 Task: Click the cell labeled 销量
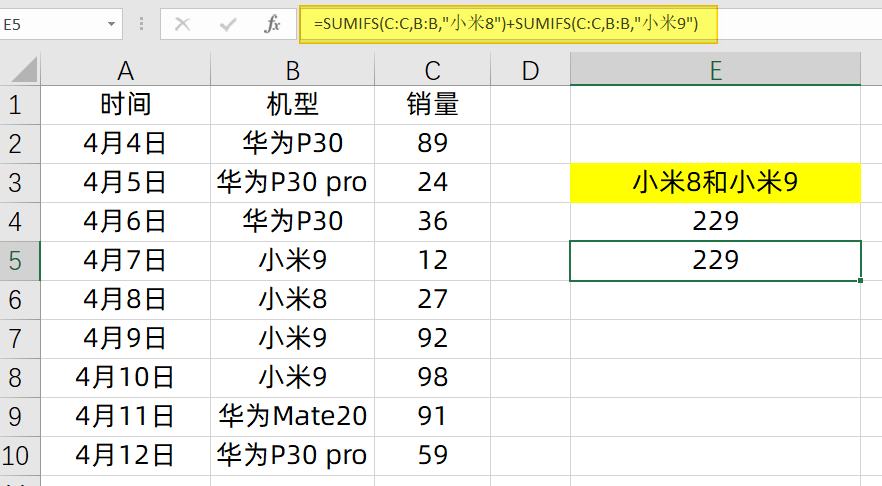(x=432, y=105)
